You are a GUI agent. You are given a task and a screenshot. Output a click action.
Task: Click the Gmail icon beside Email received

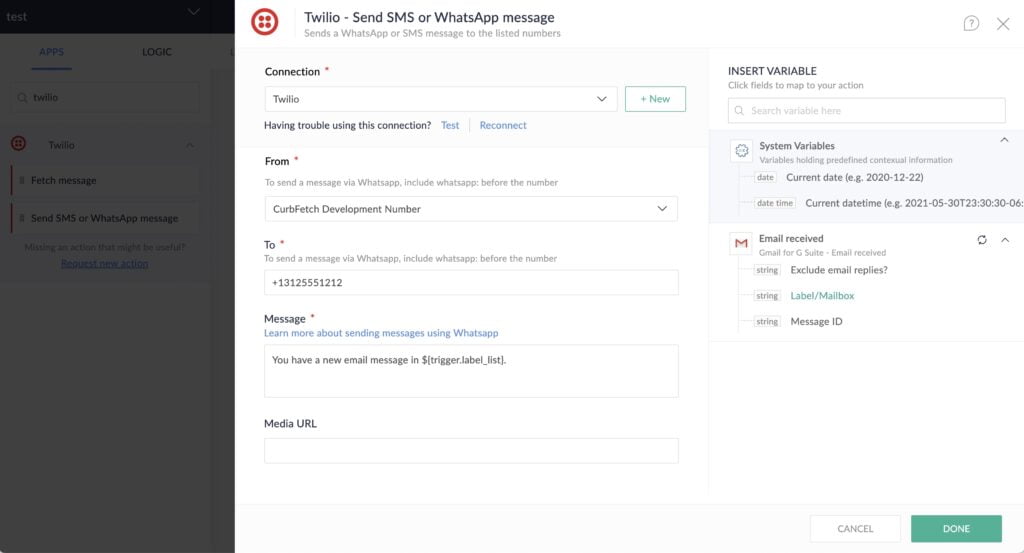[x=741, y=243]
